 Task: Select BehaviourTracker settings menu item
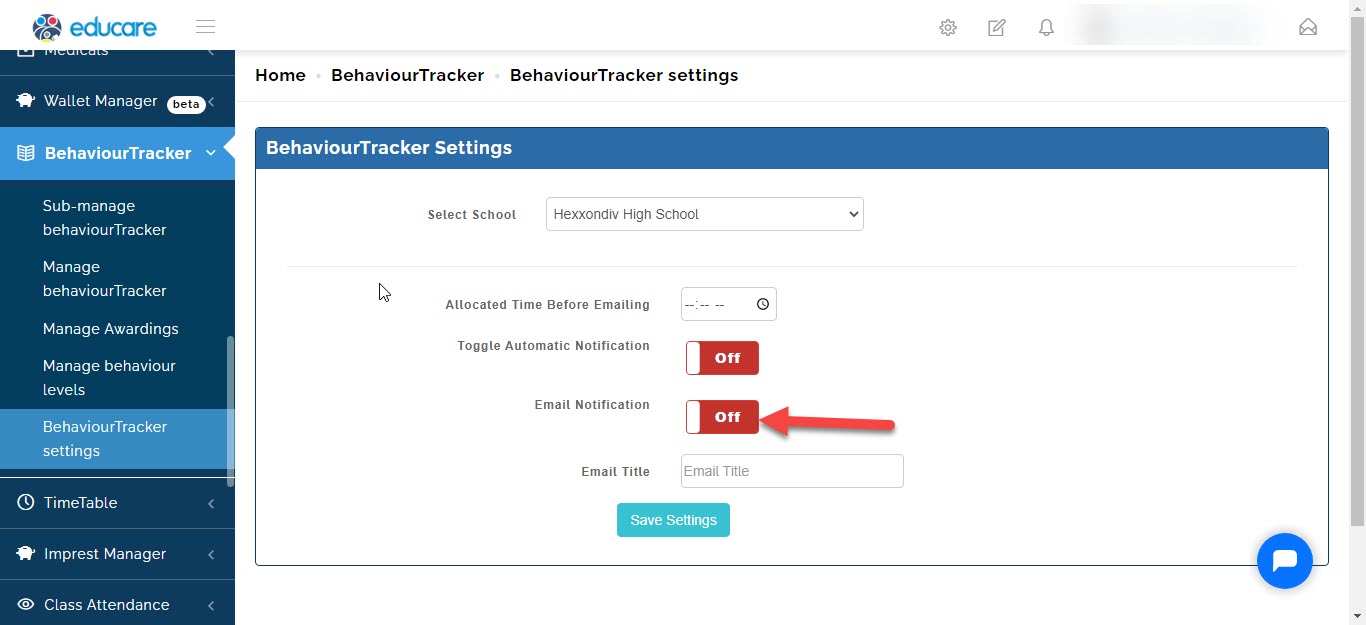(117, 439)
